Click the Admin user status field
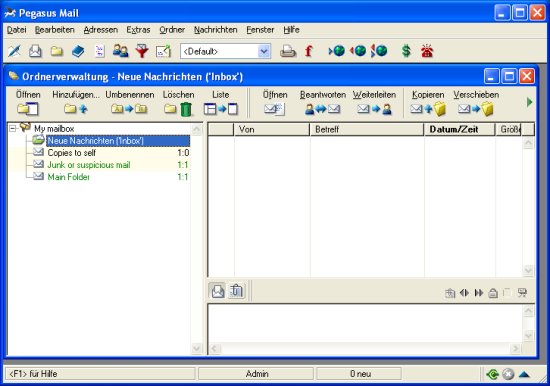Viewport: 550px width, 386px height. point(257,374)
